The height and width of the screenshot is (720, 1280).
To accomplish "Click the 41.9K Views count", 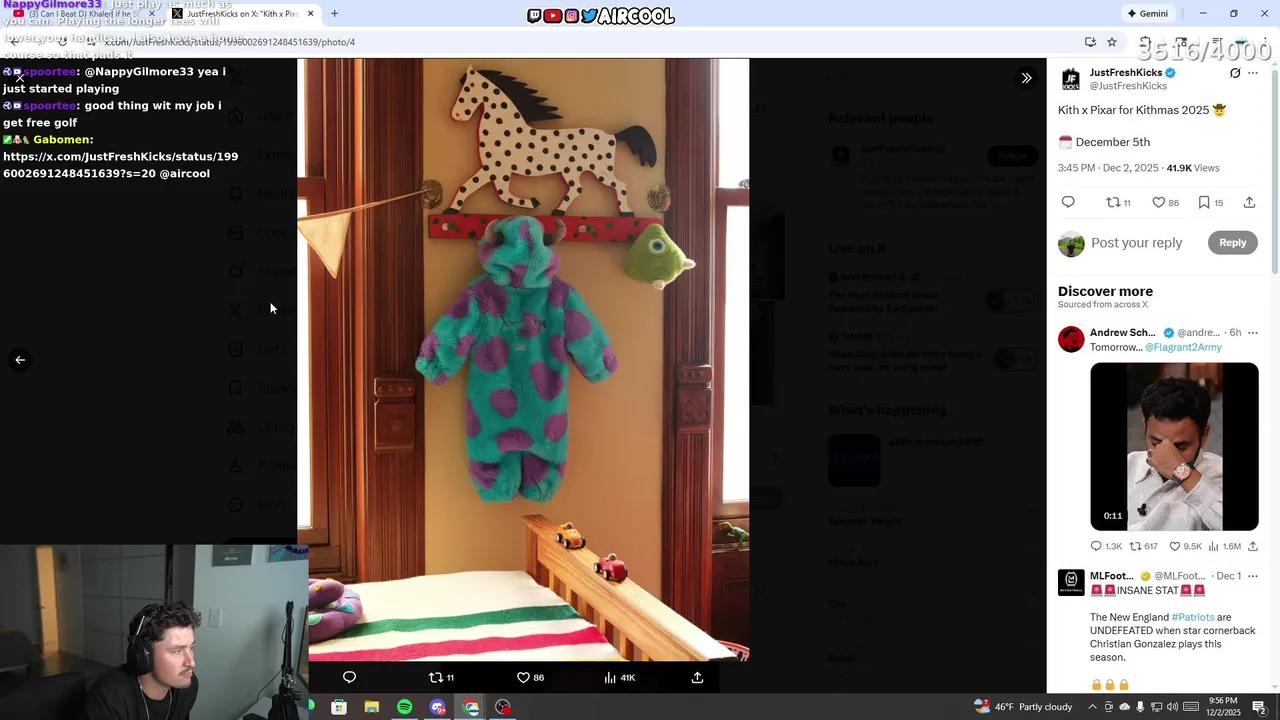I will (x=1193, y=168).
